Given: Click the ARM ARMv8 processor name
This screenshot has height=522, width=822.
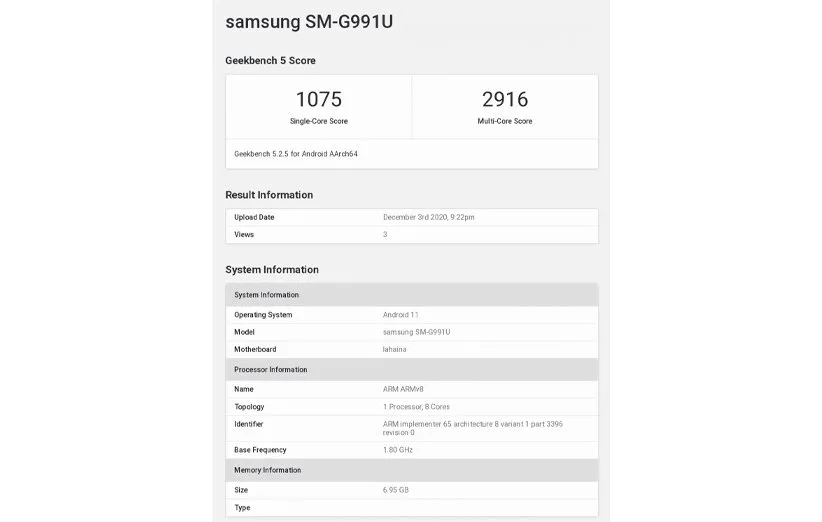Looking at the screenshot, I should (x=409, y=389).
